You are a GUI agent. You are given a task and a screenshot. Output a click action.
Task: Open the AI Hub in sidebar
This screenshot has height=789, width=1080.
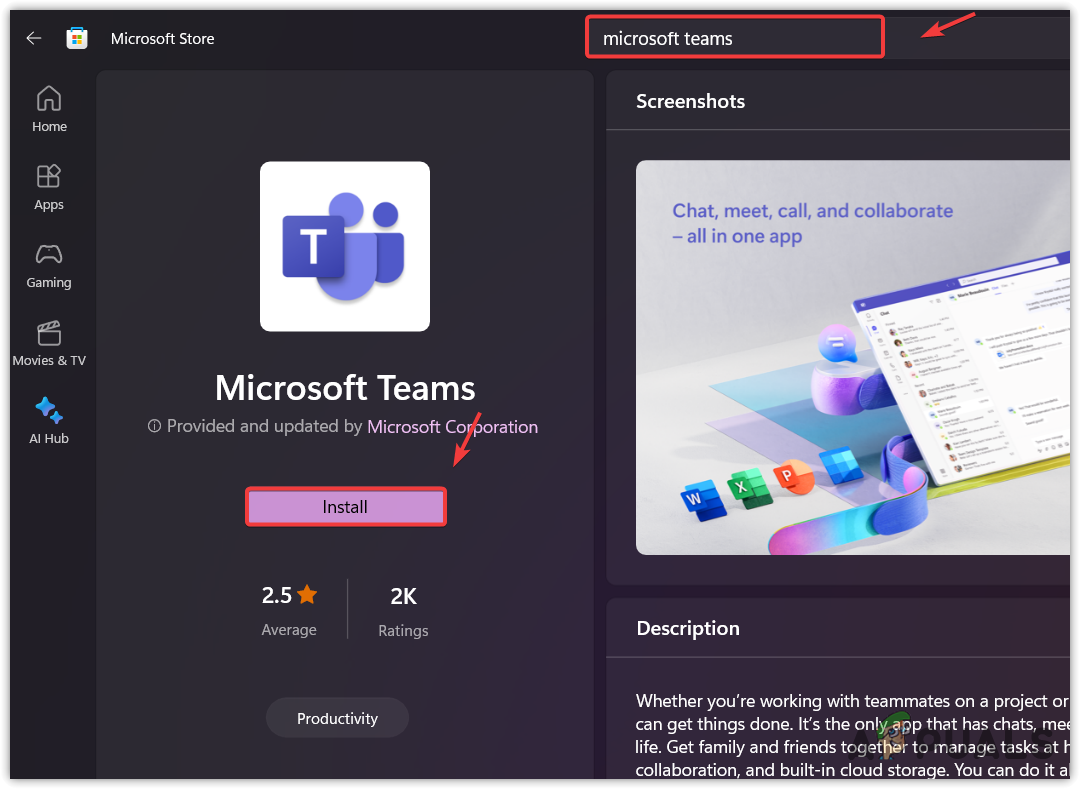click(49, 421)
